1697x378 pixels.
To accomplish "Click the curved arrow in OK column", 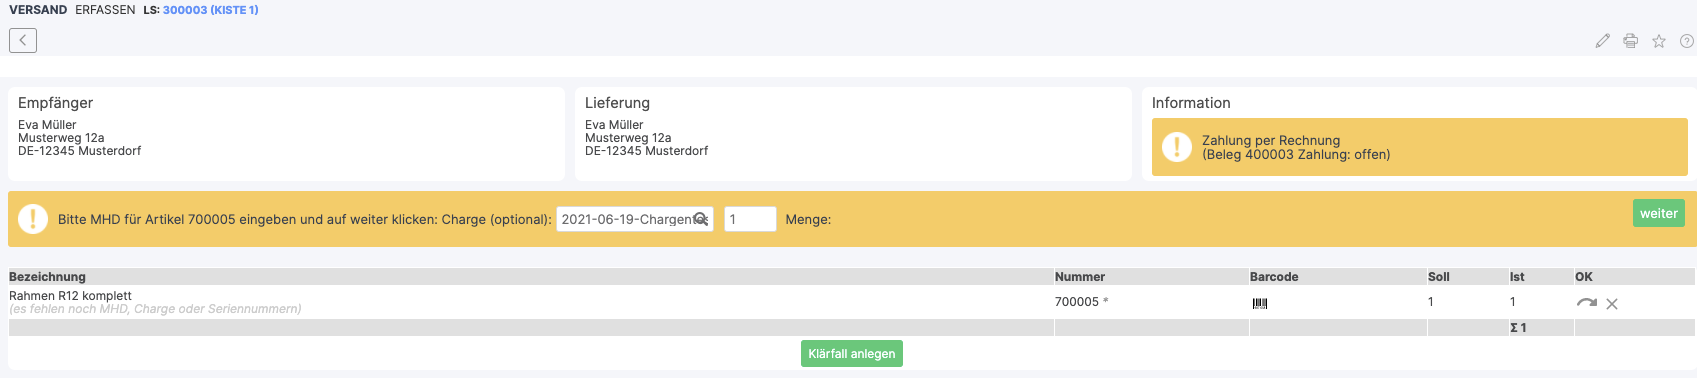I will click(1586, 302).
